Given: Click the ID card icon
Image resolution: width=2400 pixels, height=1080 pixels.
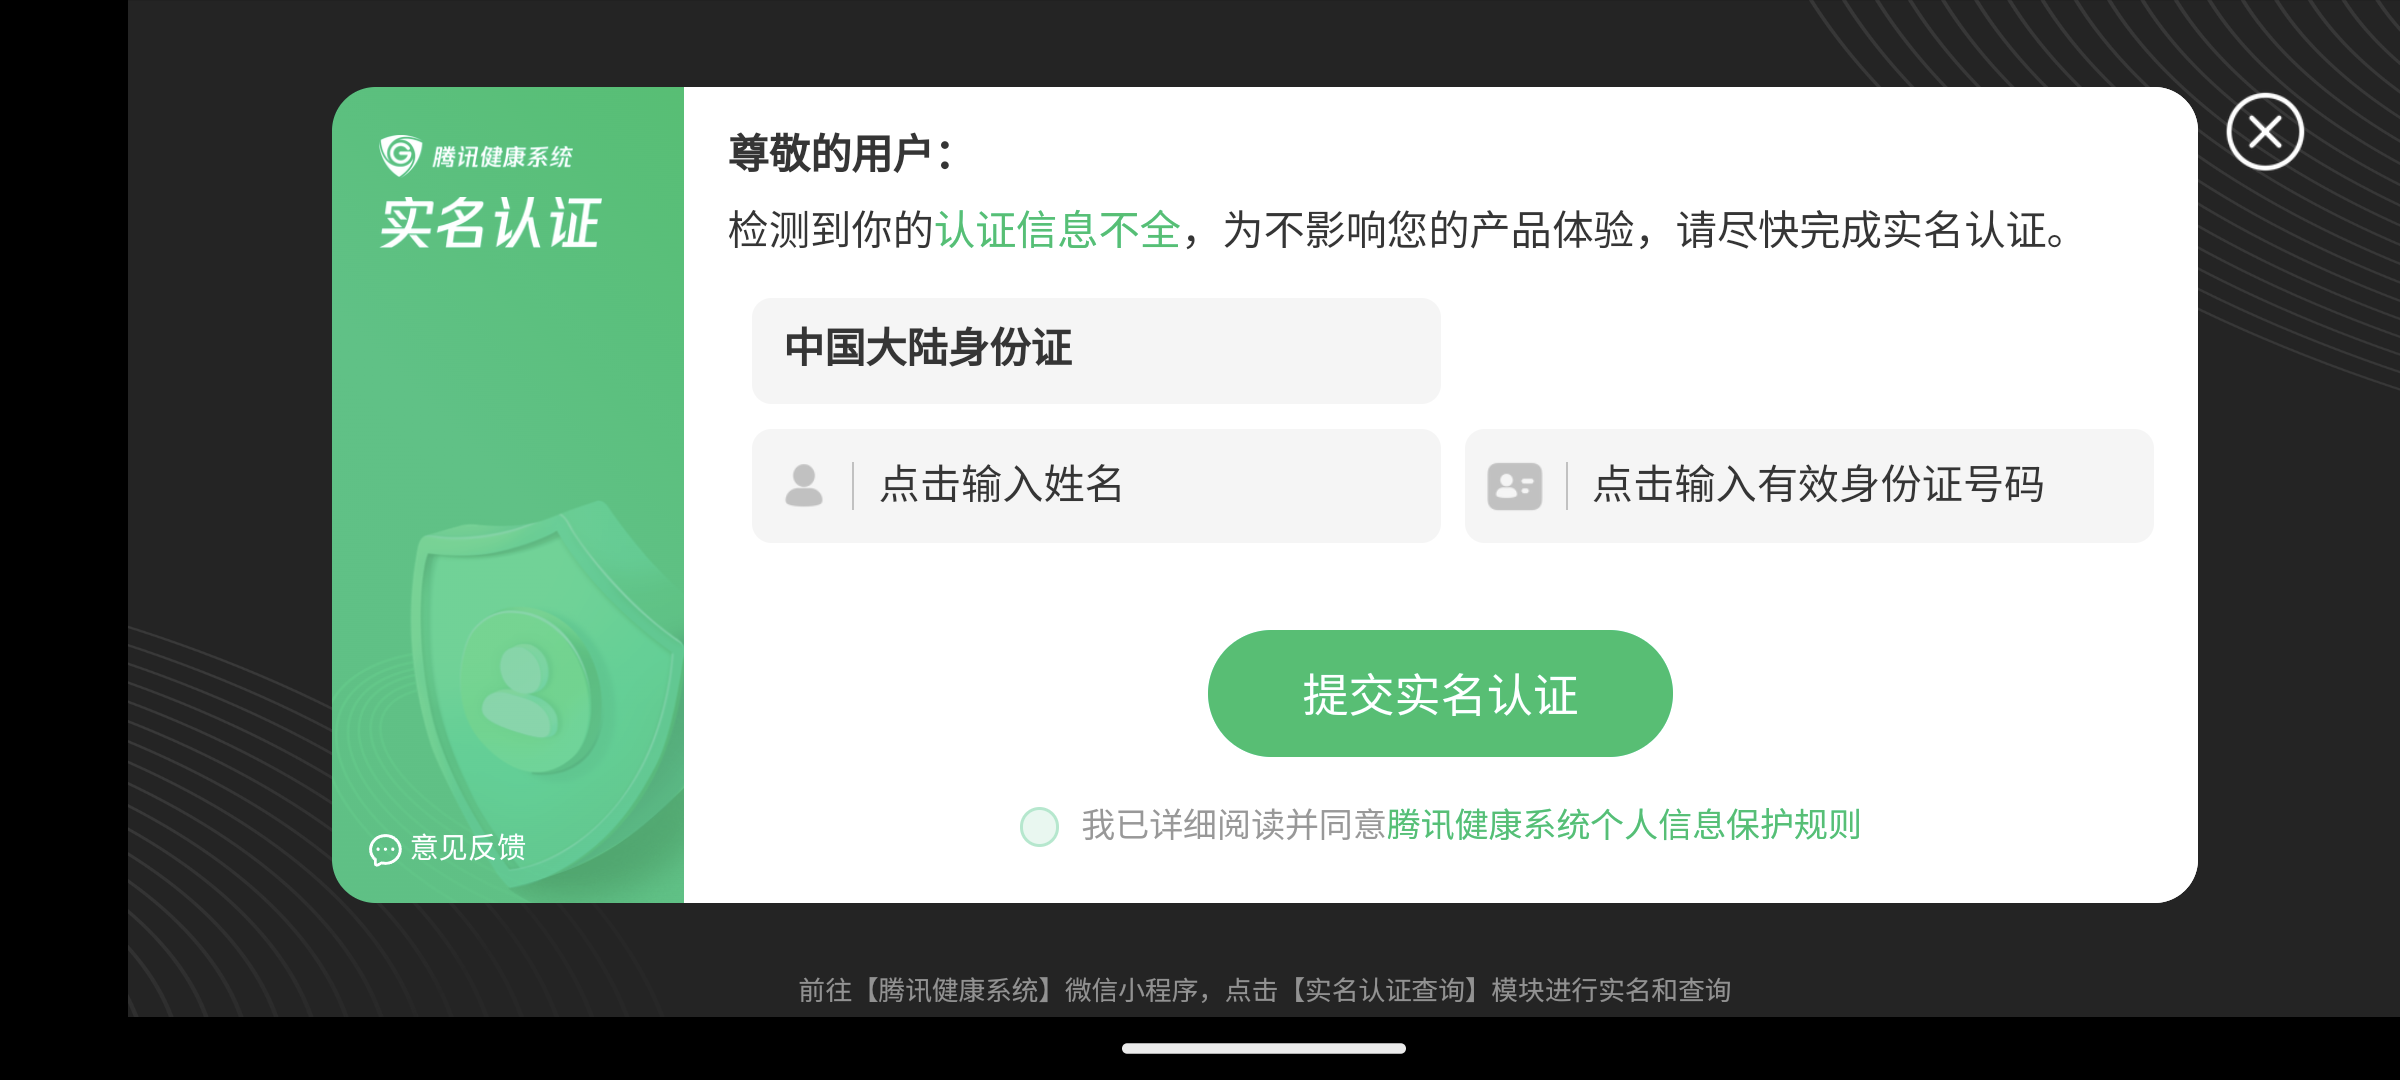Looking at the screenshot, I should coord(1514,486).
